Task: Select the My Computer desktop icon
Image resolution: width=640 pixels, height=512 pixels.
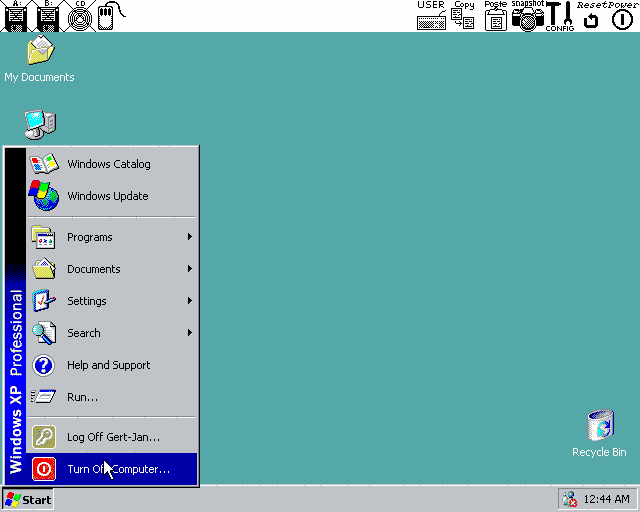Action: pos(40,124)
